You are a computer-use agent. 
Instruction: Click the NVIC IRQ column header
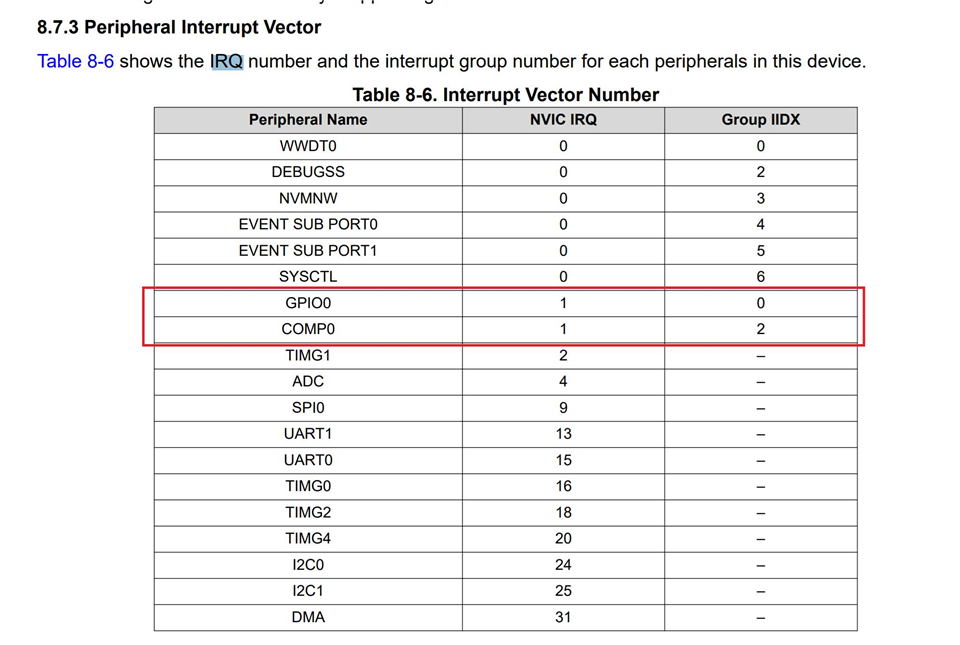pyautogui.click(x=563, y=120)
